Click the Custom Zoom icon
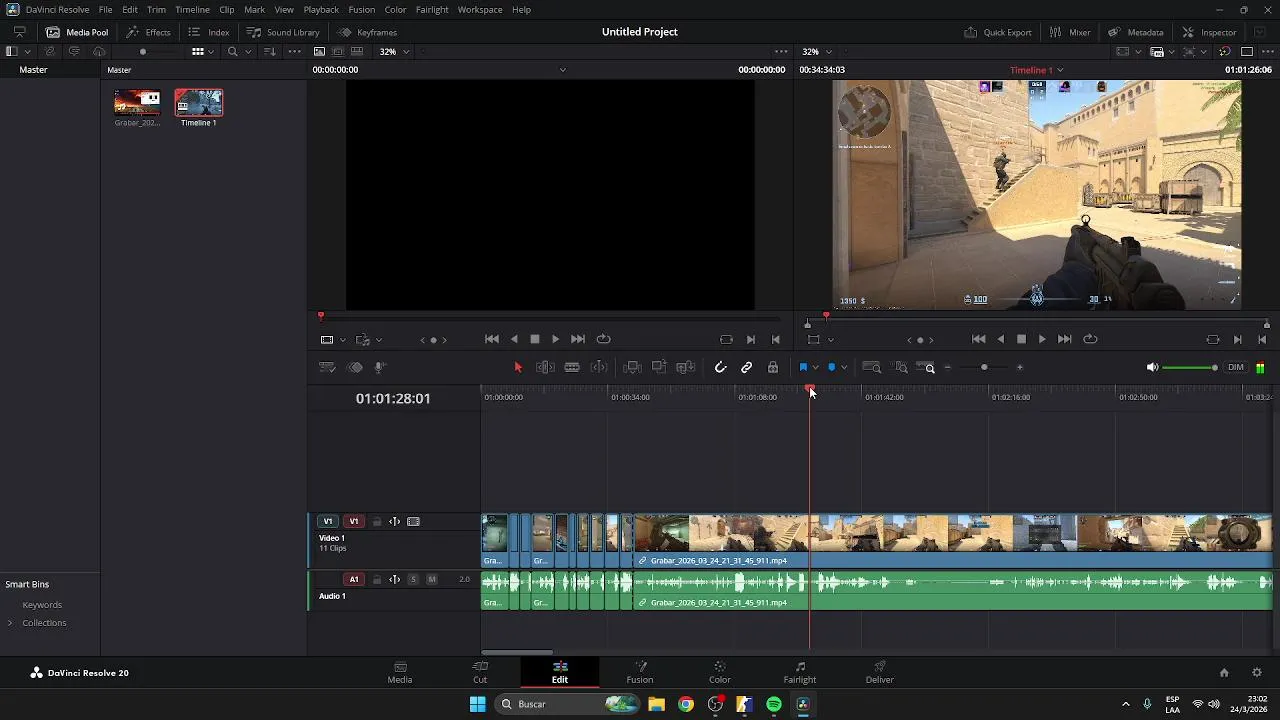 tap(926, 368)
